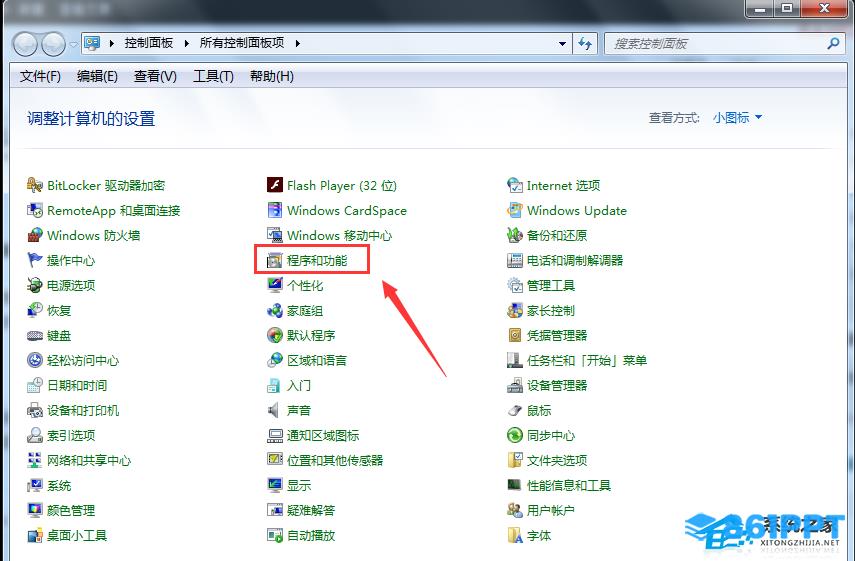This screenshot has height=561, width=855.
Task: Click the 轻松访问中心 icon
Action: coord(35,360)
